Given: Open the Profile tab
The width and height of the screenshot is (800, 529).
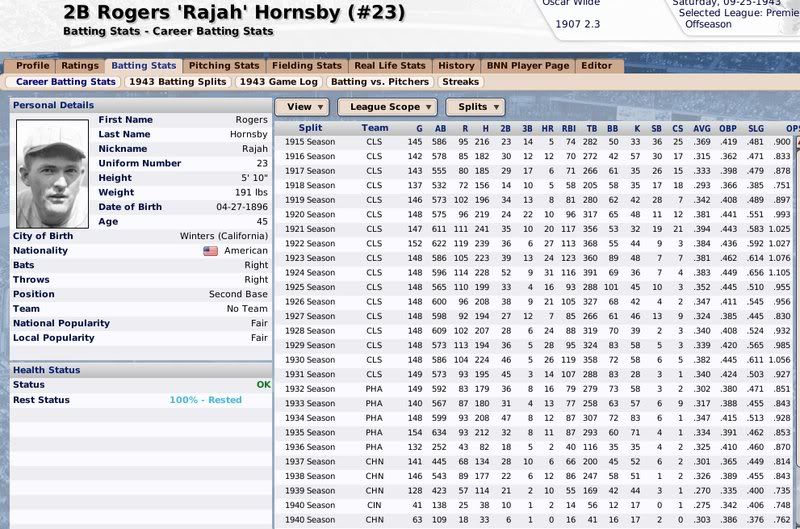Looking at the screenshot, I should click(x=32, y=66).
